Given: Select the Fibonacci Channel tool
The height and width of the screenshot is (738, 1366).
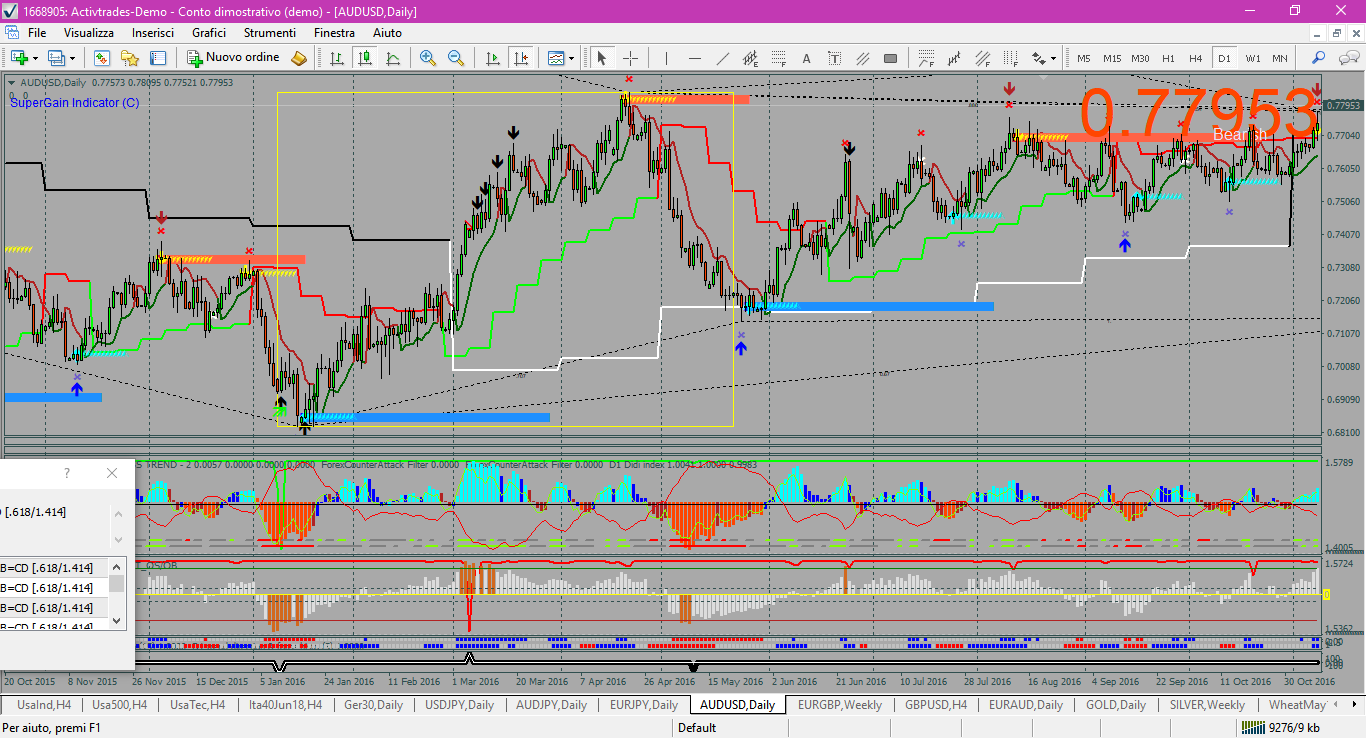Looking at the screenshot, I should click(984, 58).
